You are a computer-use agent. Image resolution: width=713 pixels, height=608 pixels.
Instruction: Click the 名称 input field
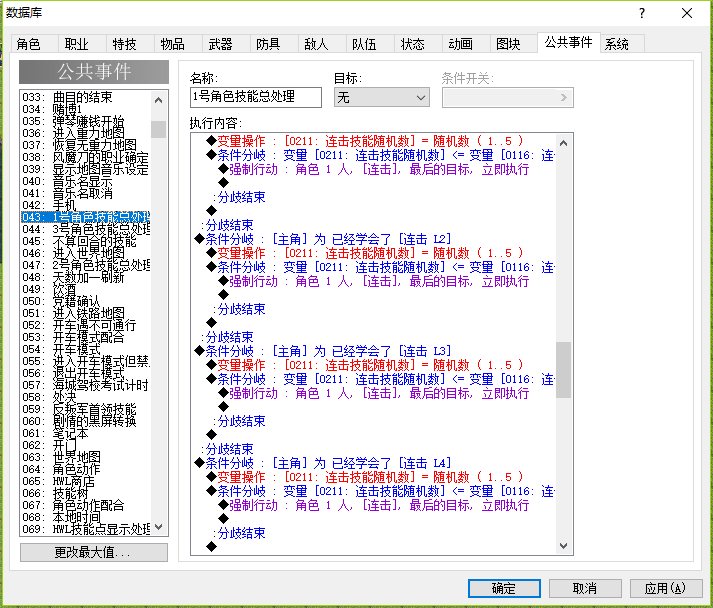[256, 97]
